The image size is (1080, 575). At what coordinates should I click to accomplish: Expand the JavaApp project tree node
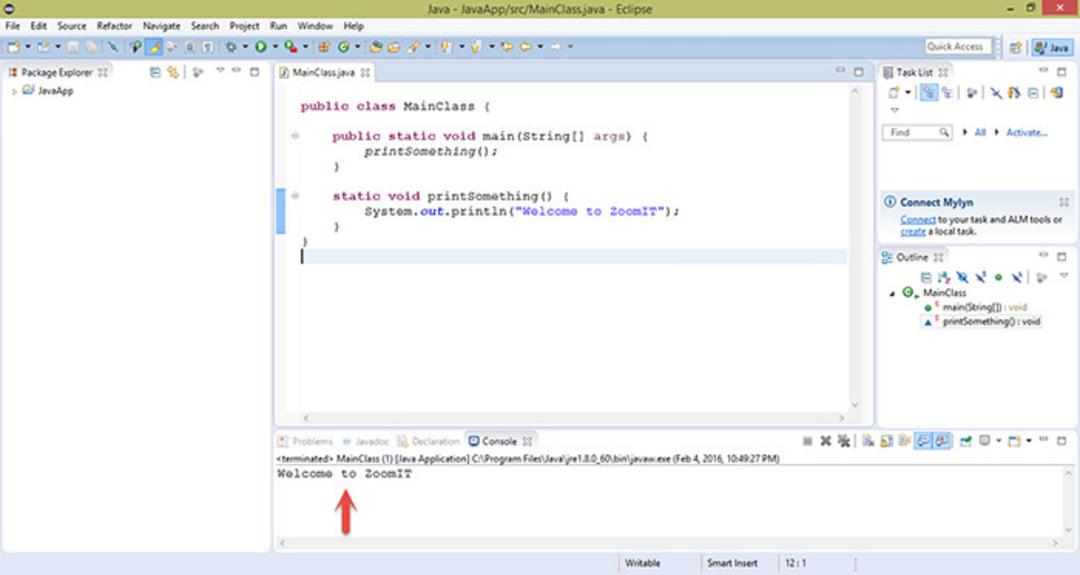click(14, 91)
